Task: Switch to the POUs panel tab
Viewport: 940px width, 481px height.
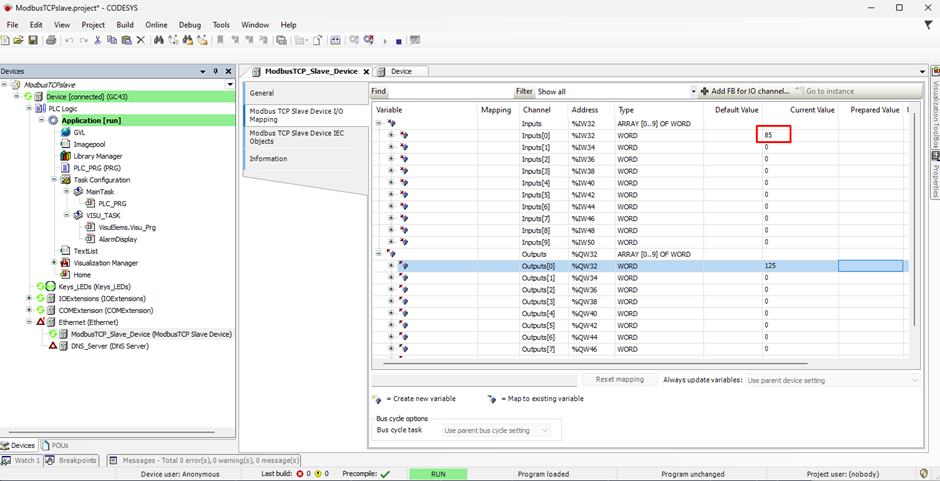Action: tap(55, 446)
